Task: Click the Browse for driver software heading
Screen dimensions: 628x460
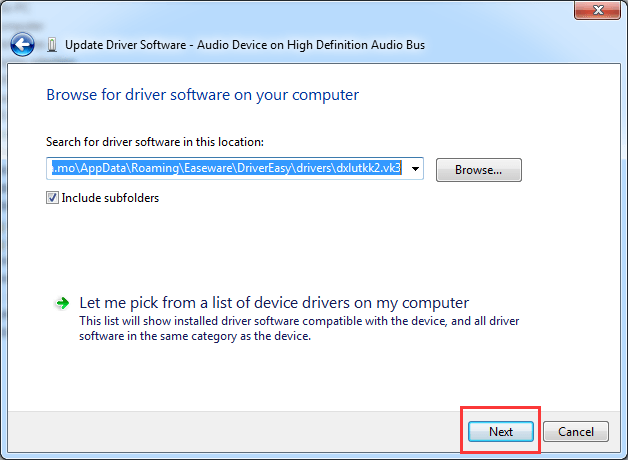Action: click(202, 95)
